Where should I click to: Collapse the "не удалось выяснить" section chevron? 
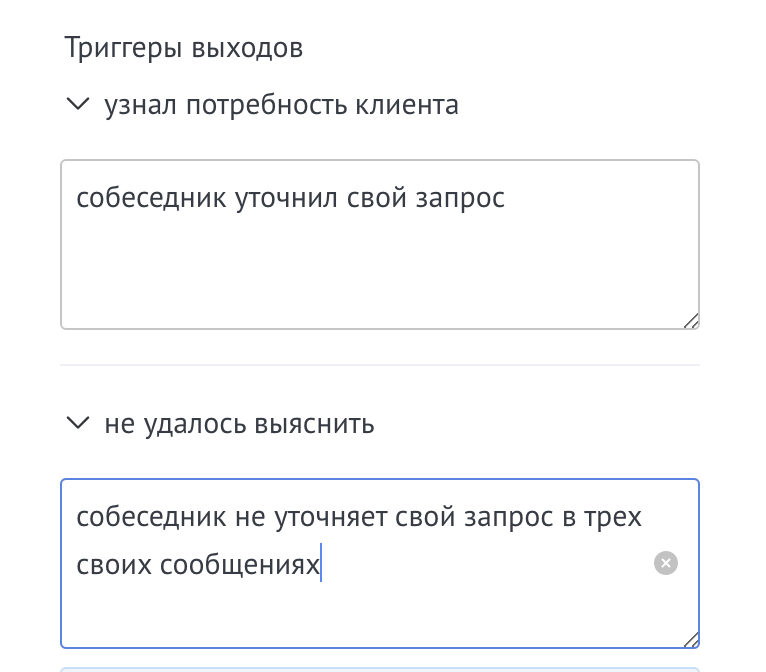pos(77,423)
